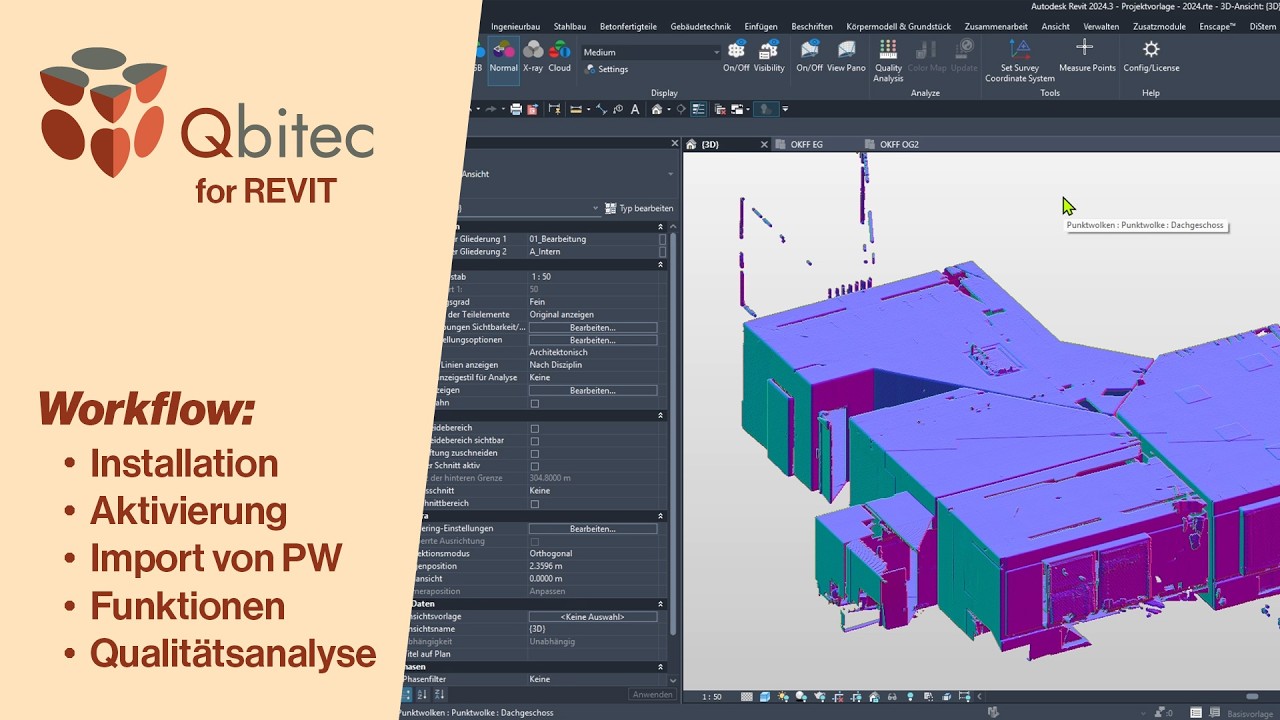Tick the checkbox below the third Bearbeiten button

point(535,403)
